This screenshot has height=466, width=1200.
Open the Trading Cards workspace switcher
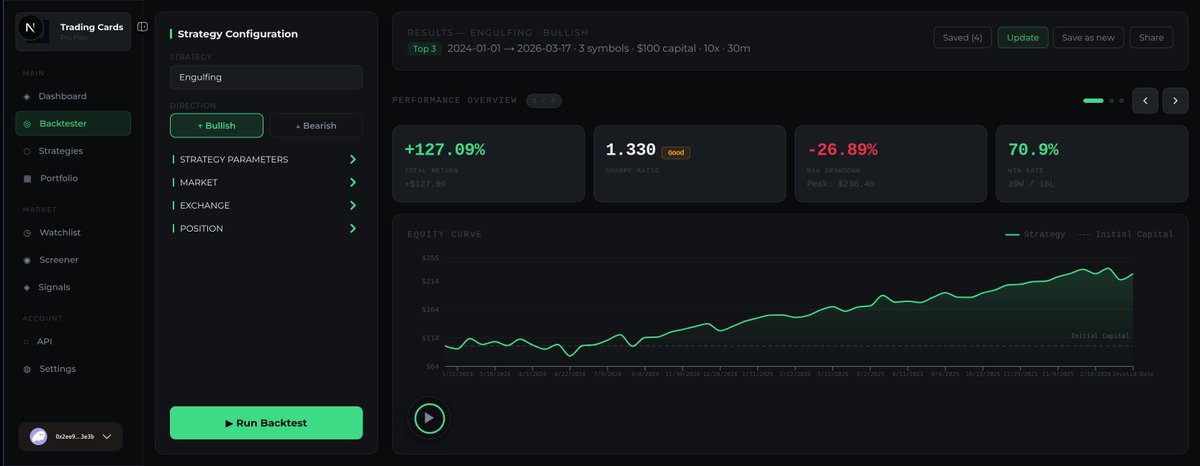pyautogui.click(x=73, y=31)
